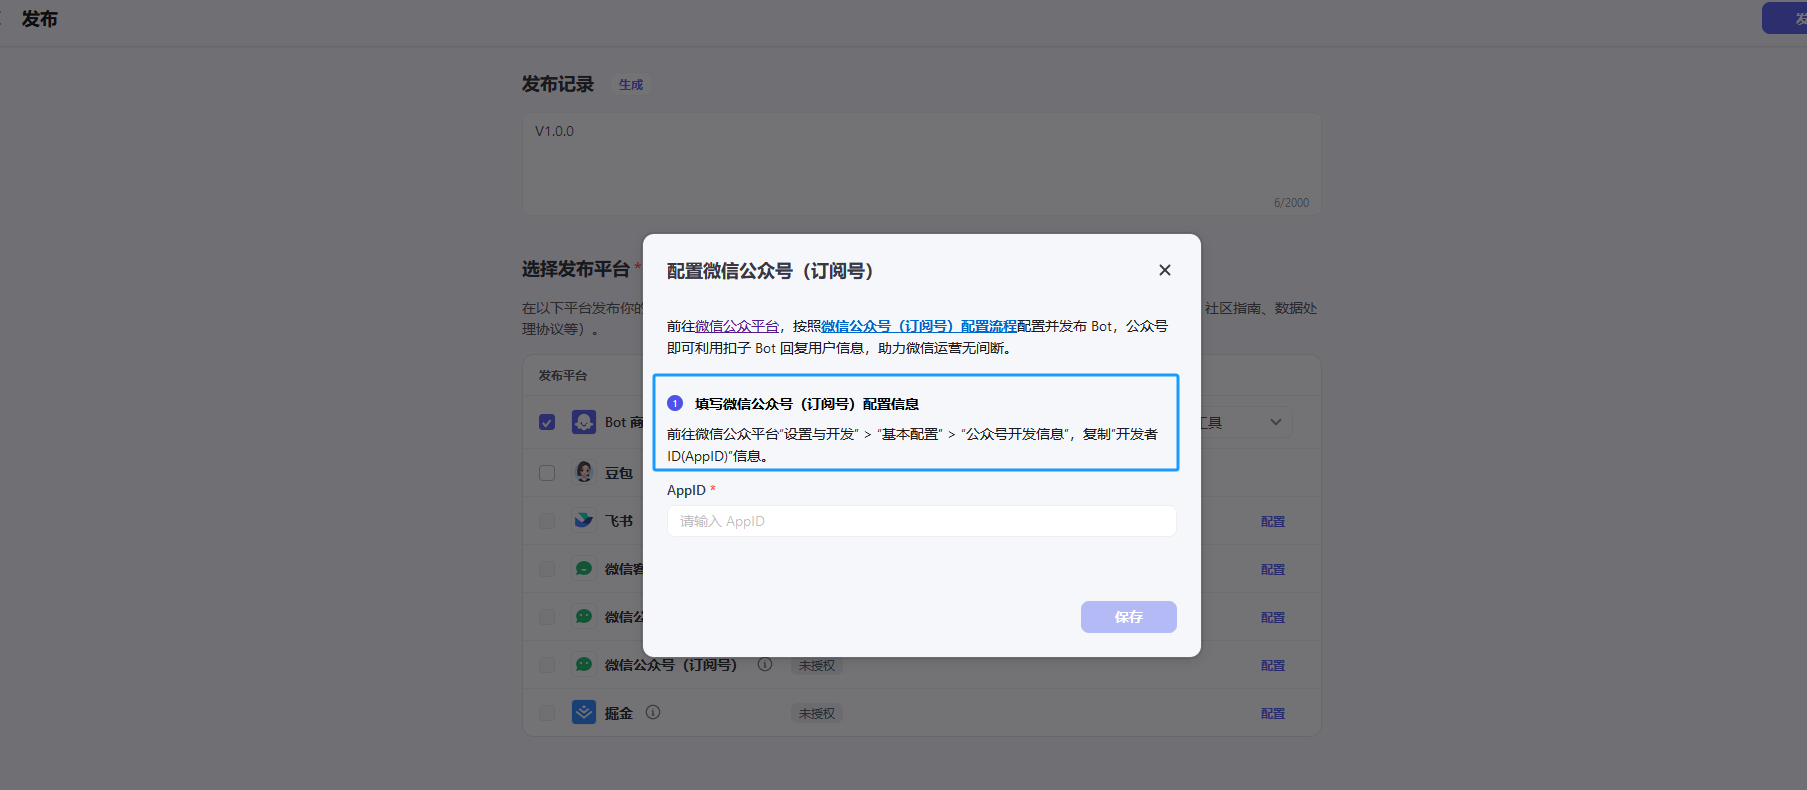Open the 微信公众平台 link
This screenshot has height=790, width=1807.
(736, 326)
